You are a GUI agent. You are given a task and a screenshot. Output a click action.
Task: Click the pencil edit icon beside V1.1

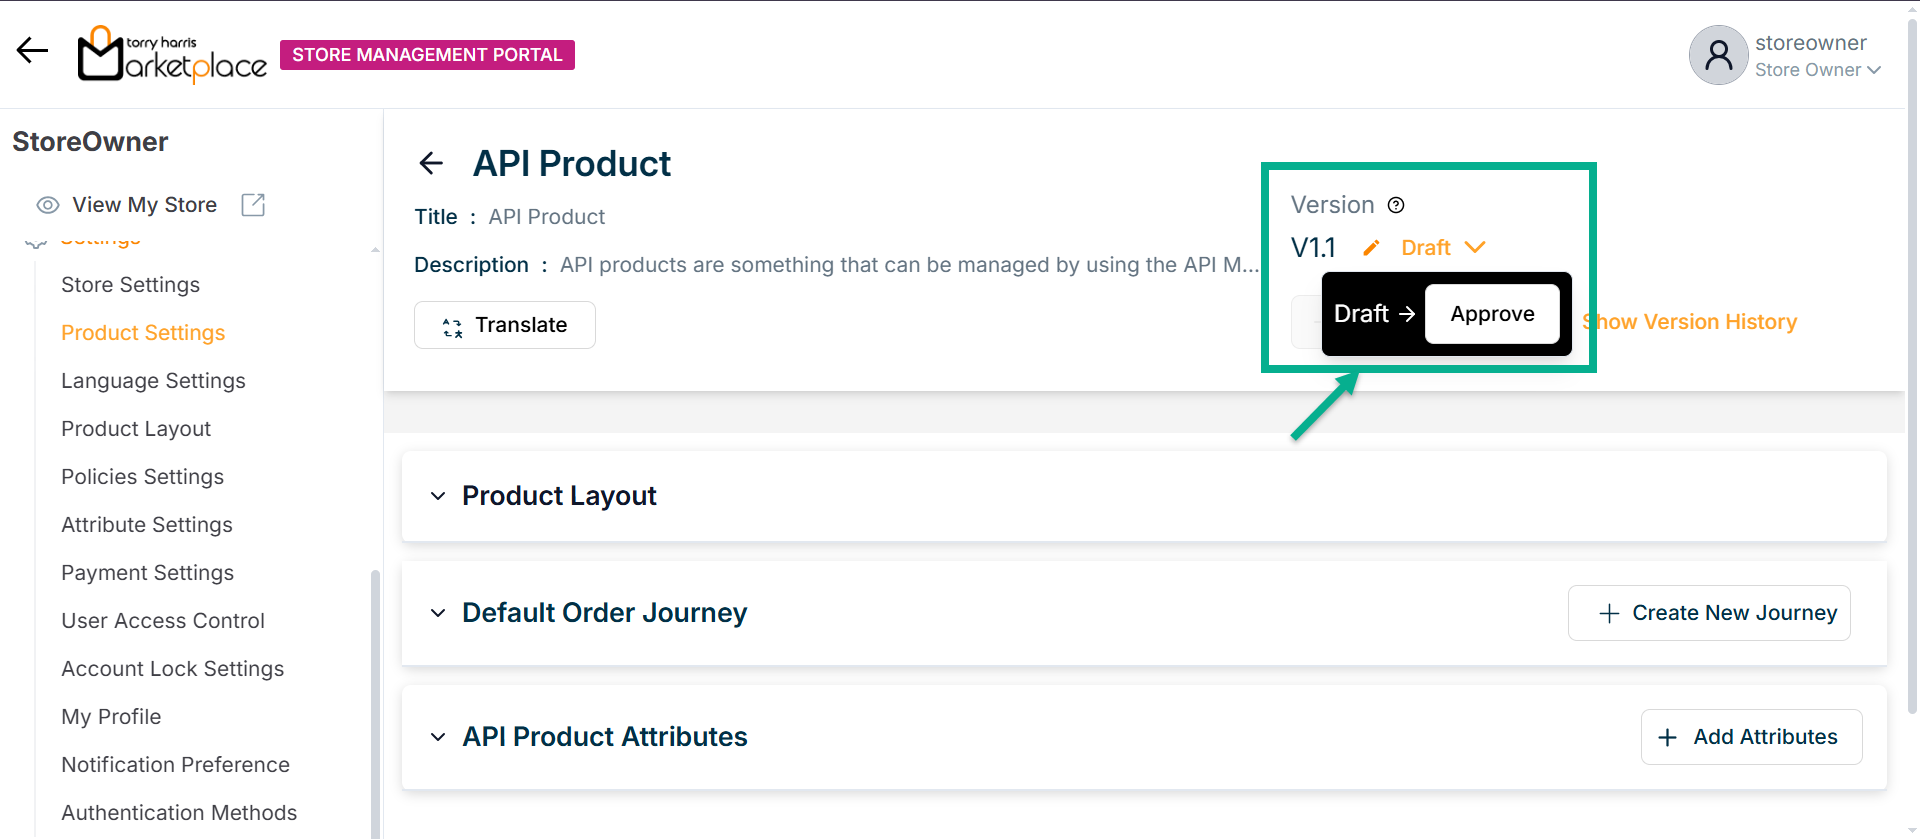[x=1371, y=248]
